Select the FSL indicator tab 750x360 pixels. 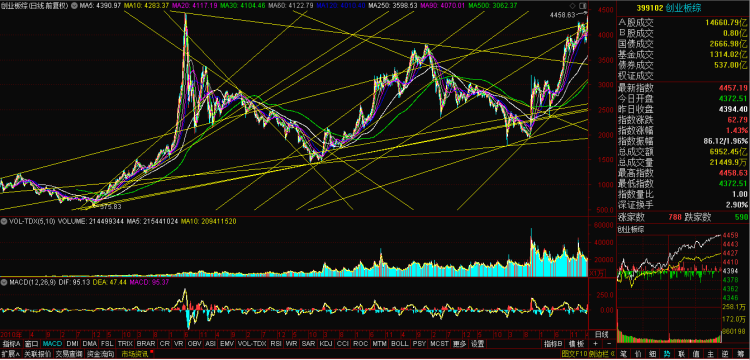(107, 344)
